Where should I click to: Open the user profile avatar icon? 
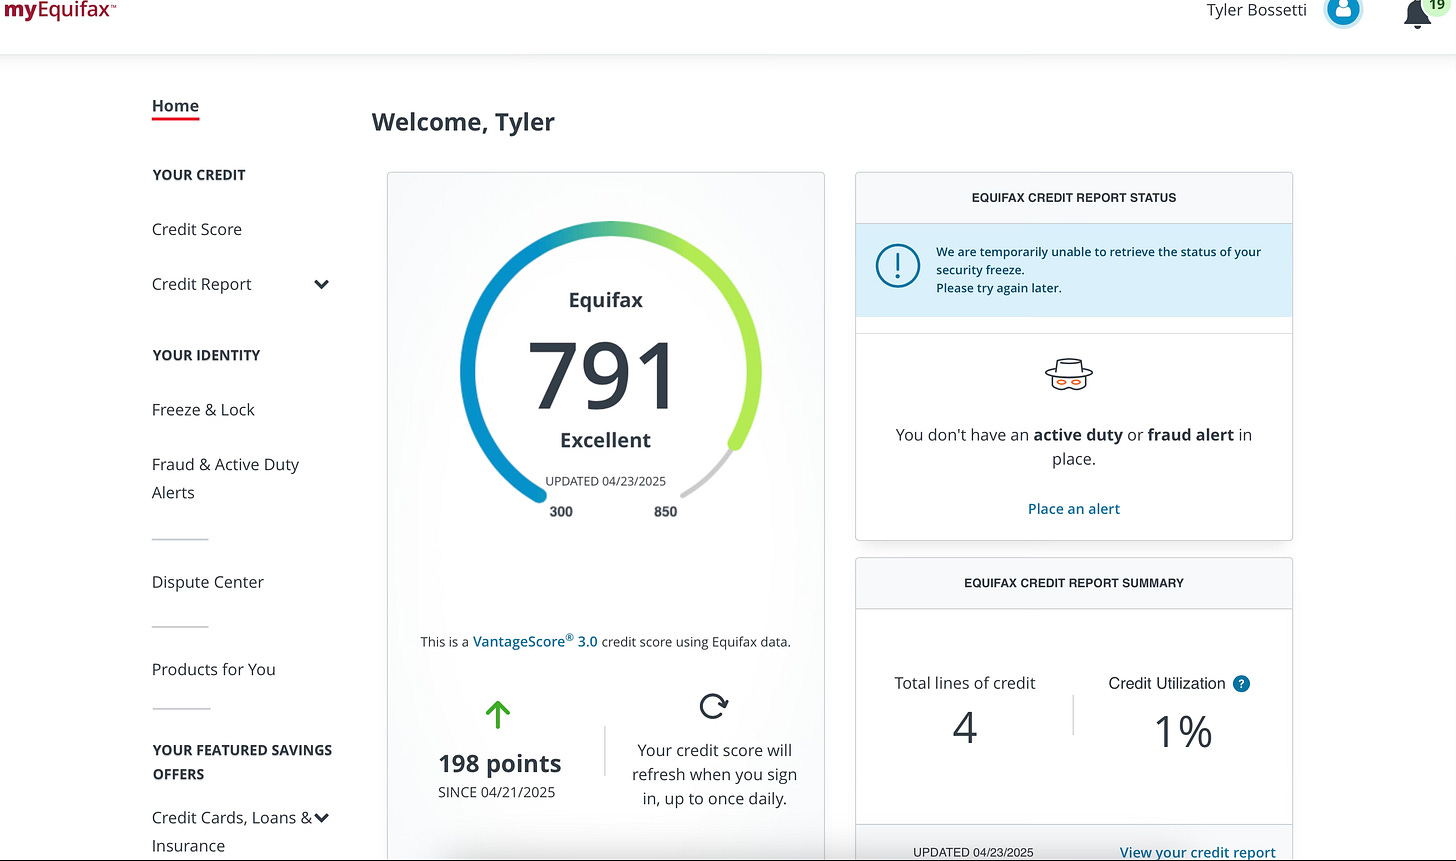pyautogui.click(x=1343, y=12)
